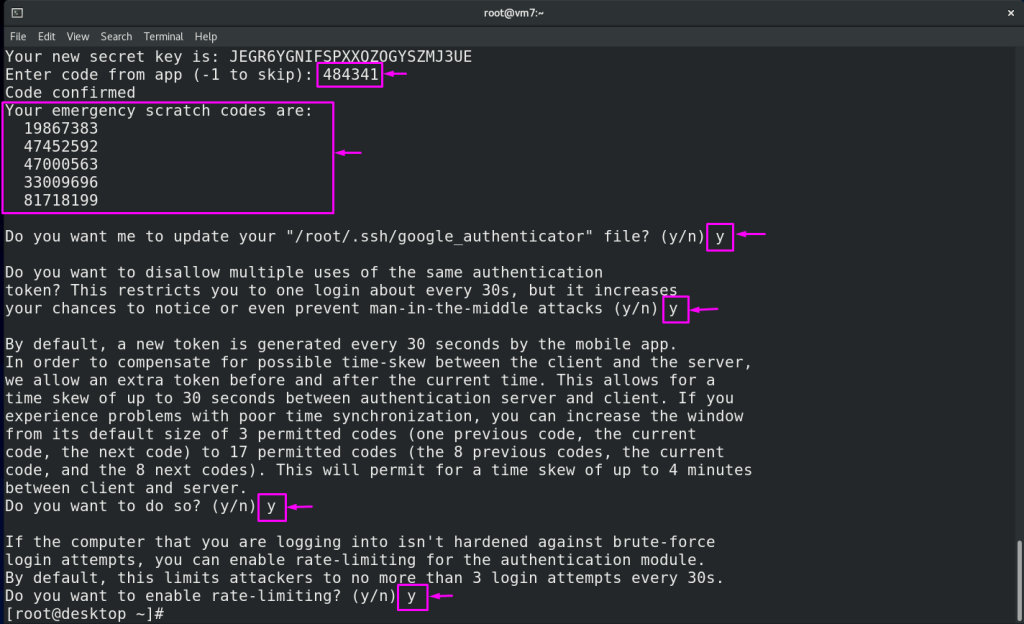1024x624 pixels.
Task: Click the entered code 484341
Action: pos(350,75)
